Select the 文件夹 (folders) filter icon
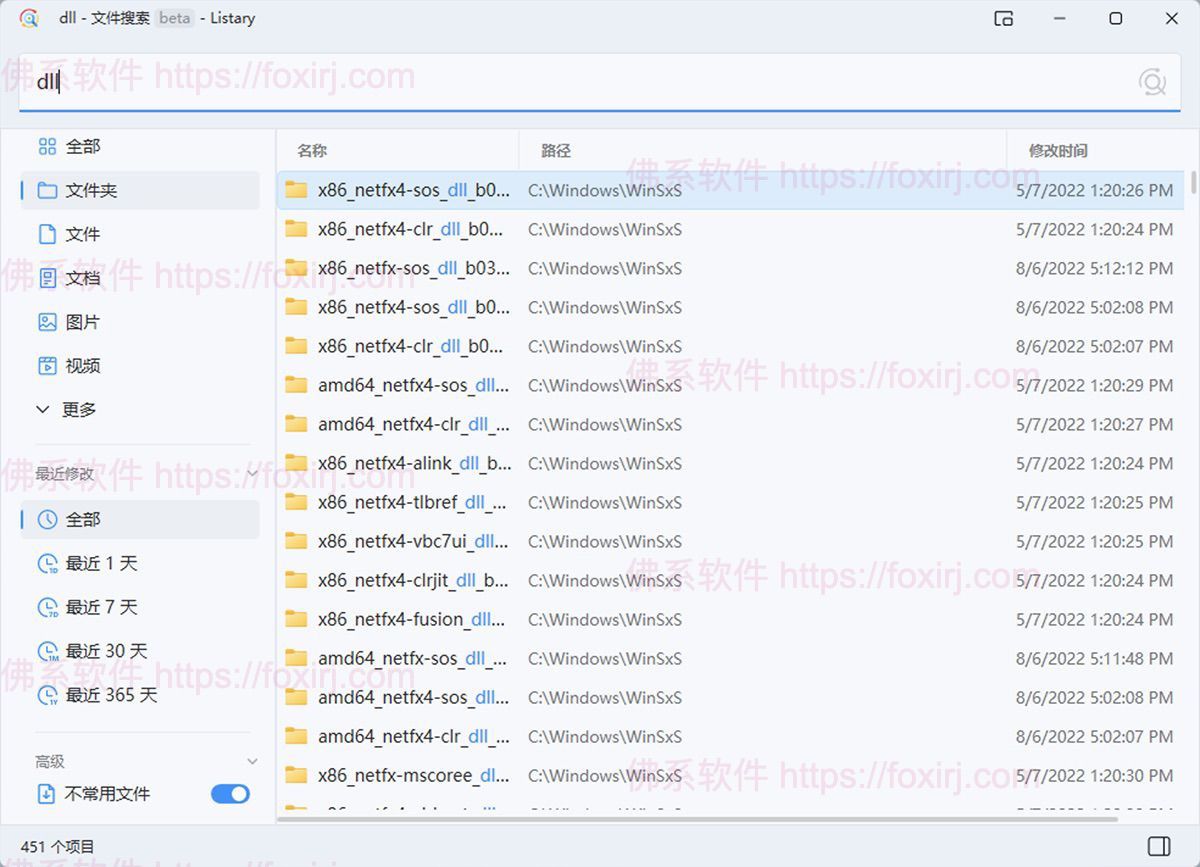The height and width of the screenshot is (867, 1200). tap(46, 190)
